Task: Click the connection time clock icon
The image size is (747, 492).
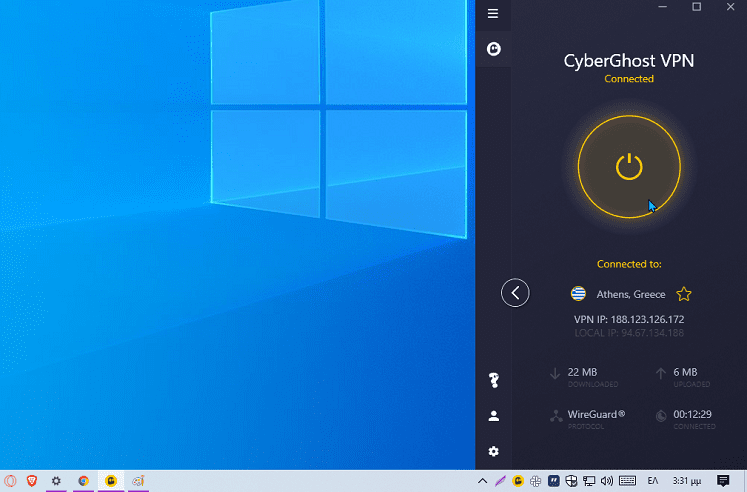Action: point(661,416)
